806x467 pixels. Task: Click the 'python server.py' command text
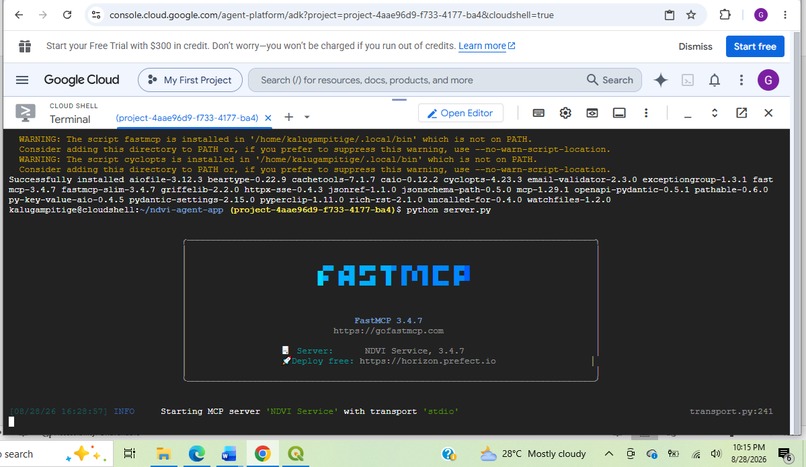(448, 210)
